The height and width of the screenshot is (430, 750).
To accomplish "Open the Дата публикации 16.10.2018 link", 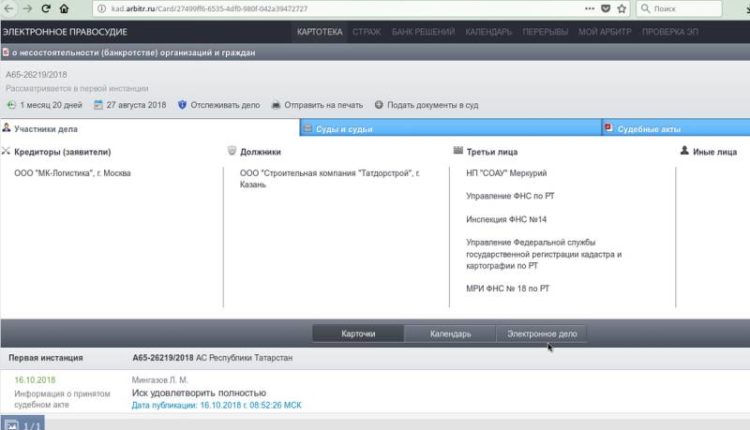I will click(x=216, y=405).
